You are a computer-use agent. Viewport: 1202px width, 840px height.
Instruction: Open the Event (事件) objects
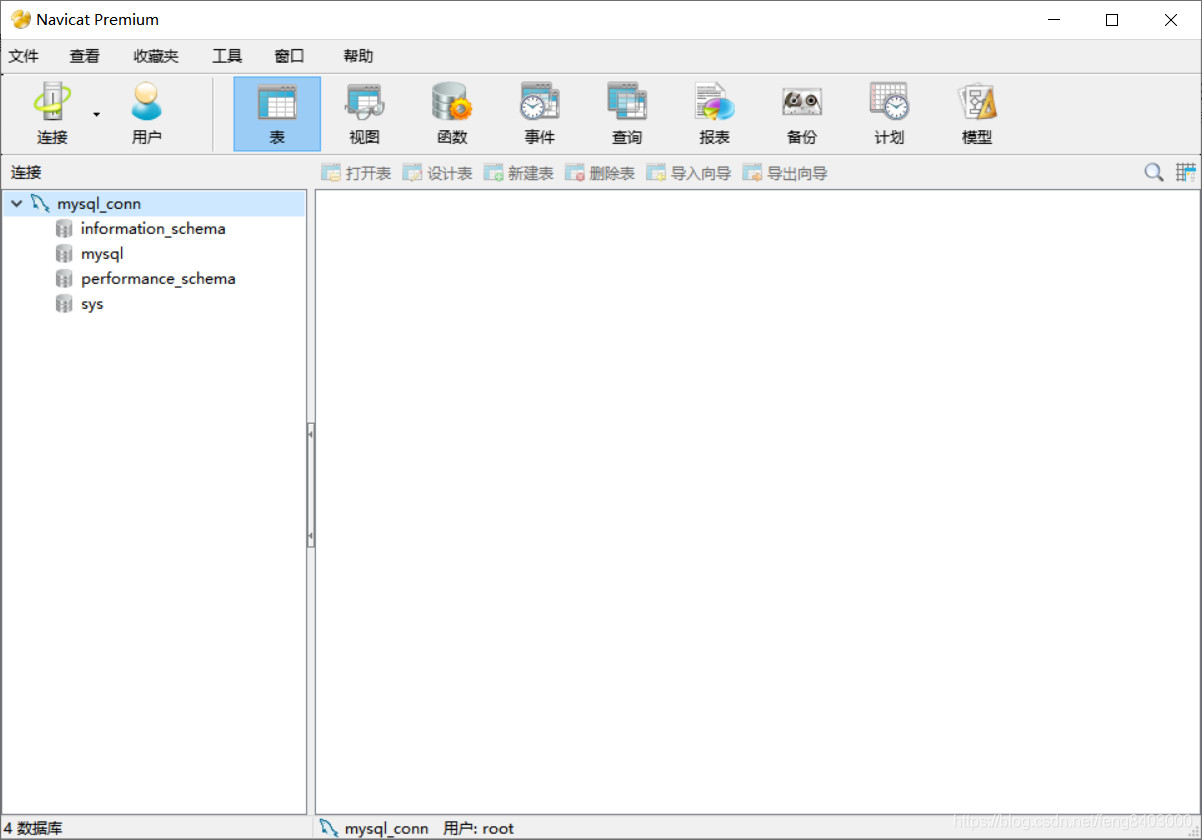539,114
